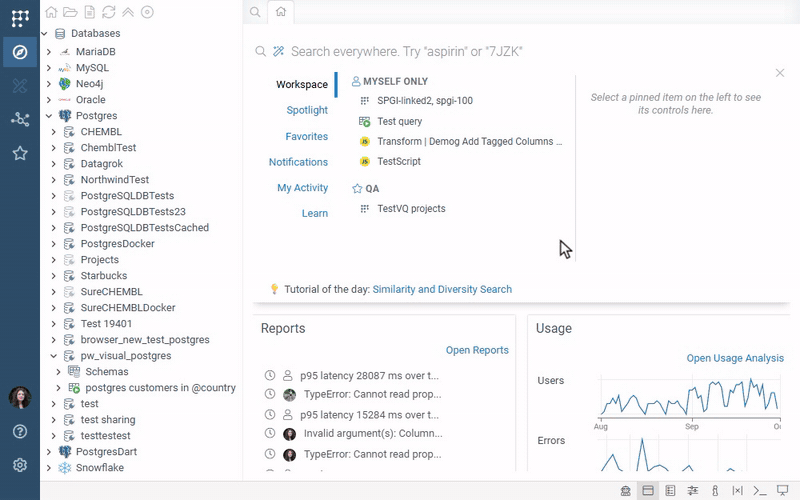
Task: Select the Spotlight tab
Action: 307,110
